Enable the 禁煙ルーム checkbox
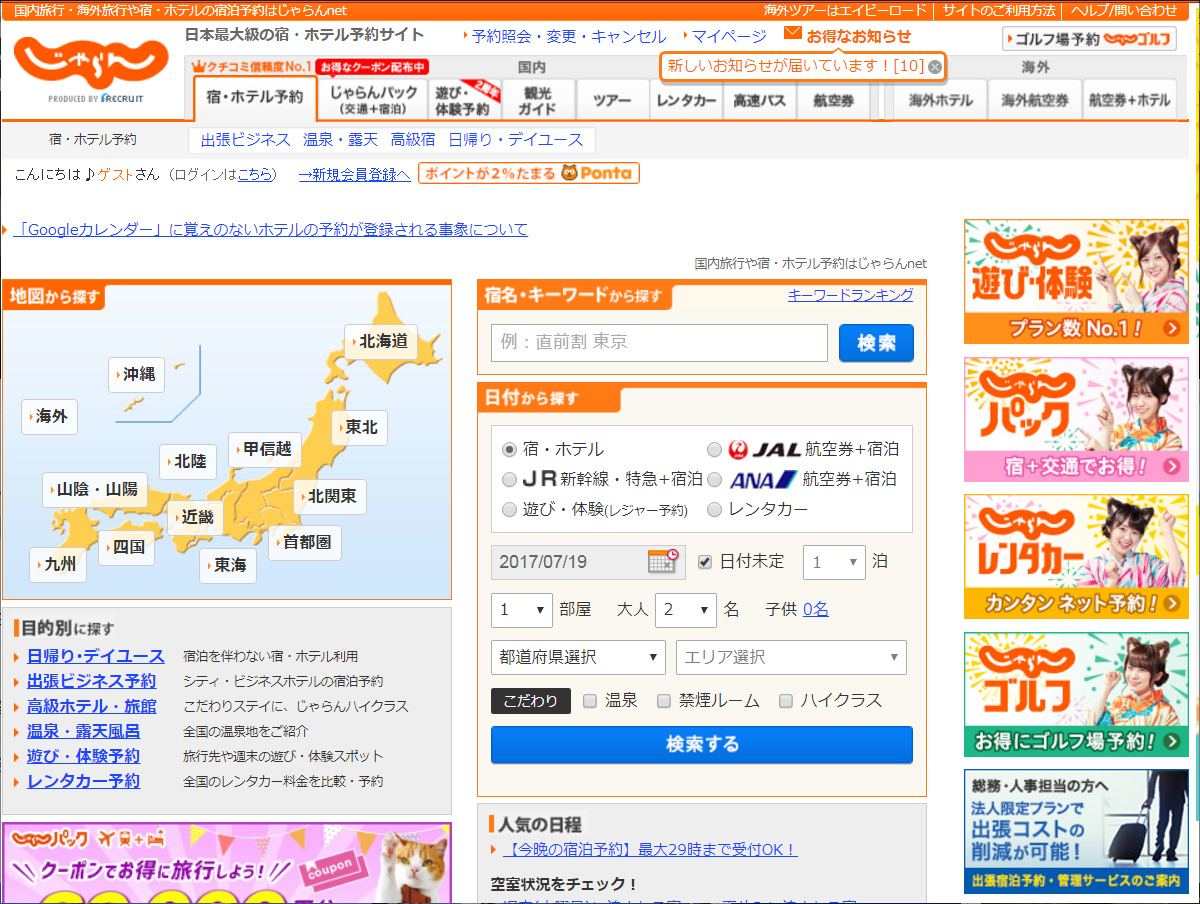 pyautogui.click(x=664, y=701)
